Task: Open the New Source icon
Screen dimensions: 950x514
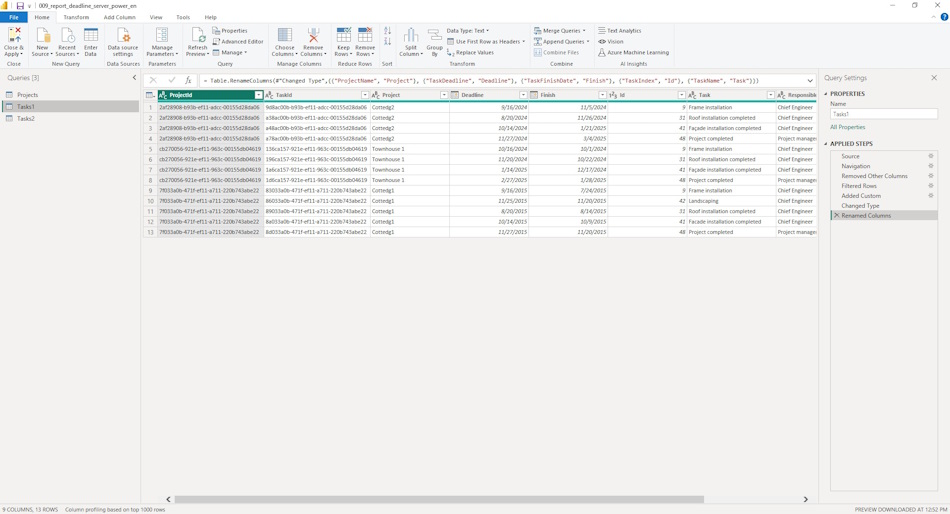Action: pyautogui.click(x=42, y=35)
